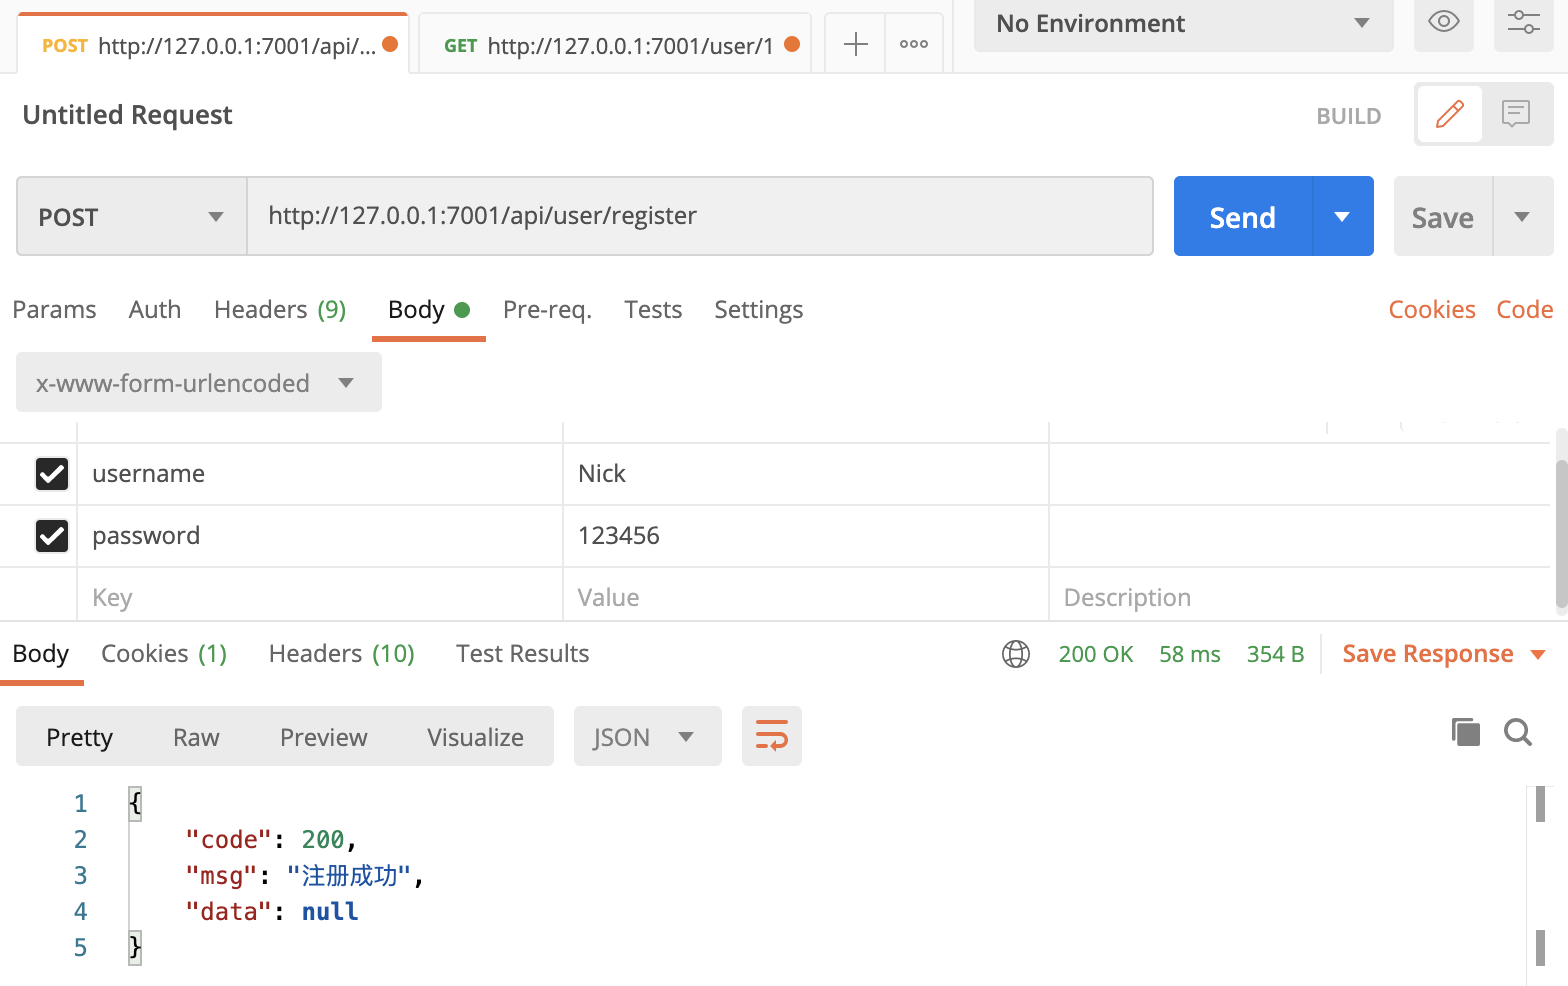Open the Code link
The height and width of the screenshot is (986, 1568).
[x=1524, y=310]
